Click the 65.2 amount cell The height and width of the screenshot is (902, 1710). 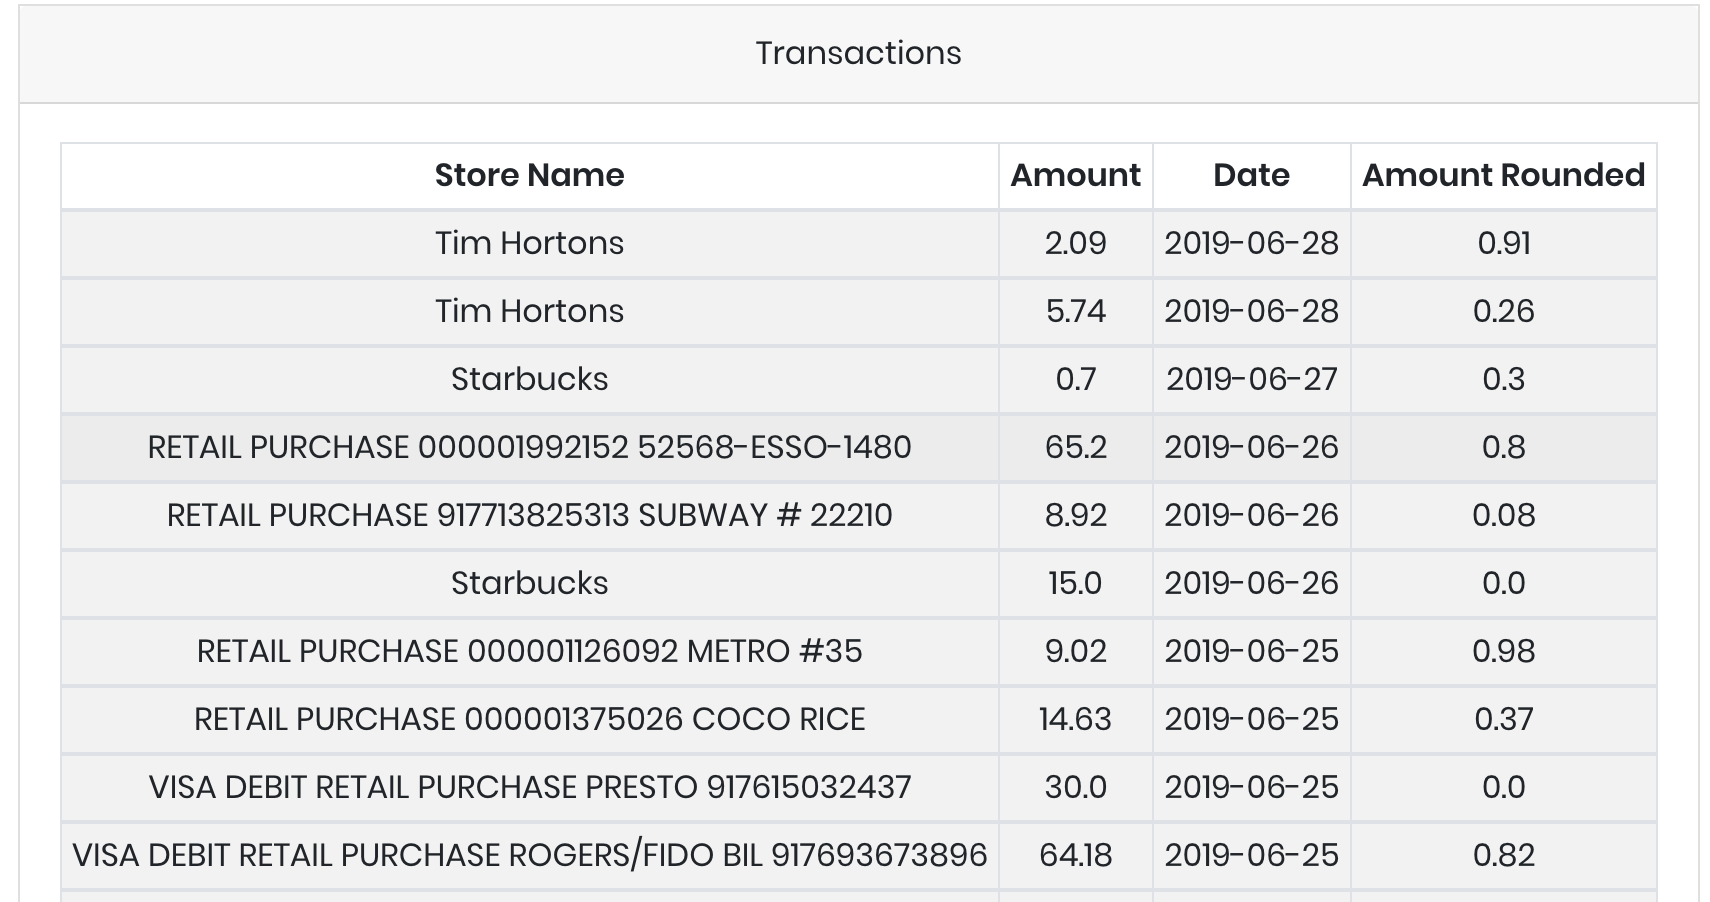click(x=1075, y=447)
